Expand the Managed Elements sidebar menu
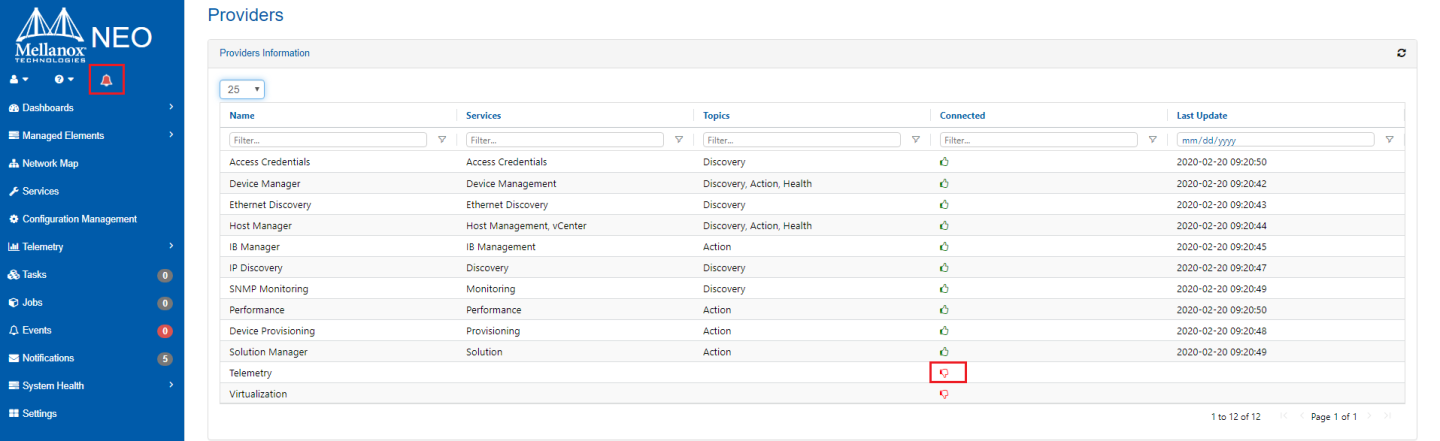The height and width of the screenshot is (441, 1440). (90, 135)
